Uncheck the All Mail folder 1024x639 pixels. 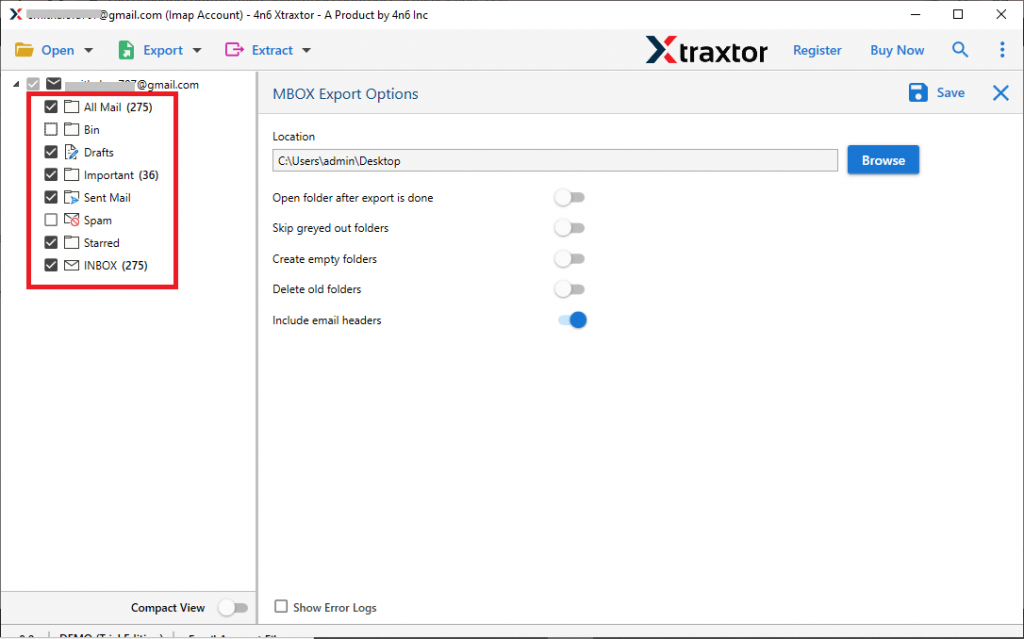coord(50,106)
